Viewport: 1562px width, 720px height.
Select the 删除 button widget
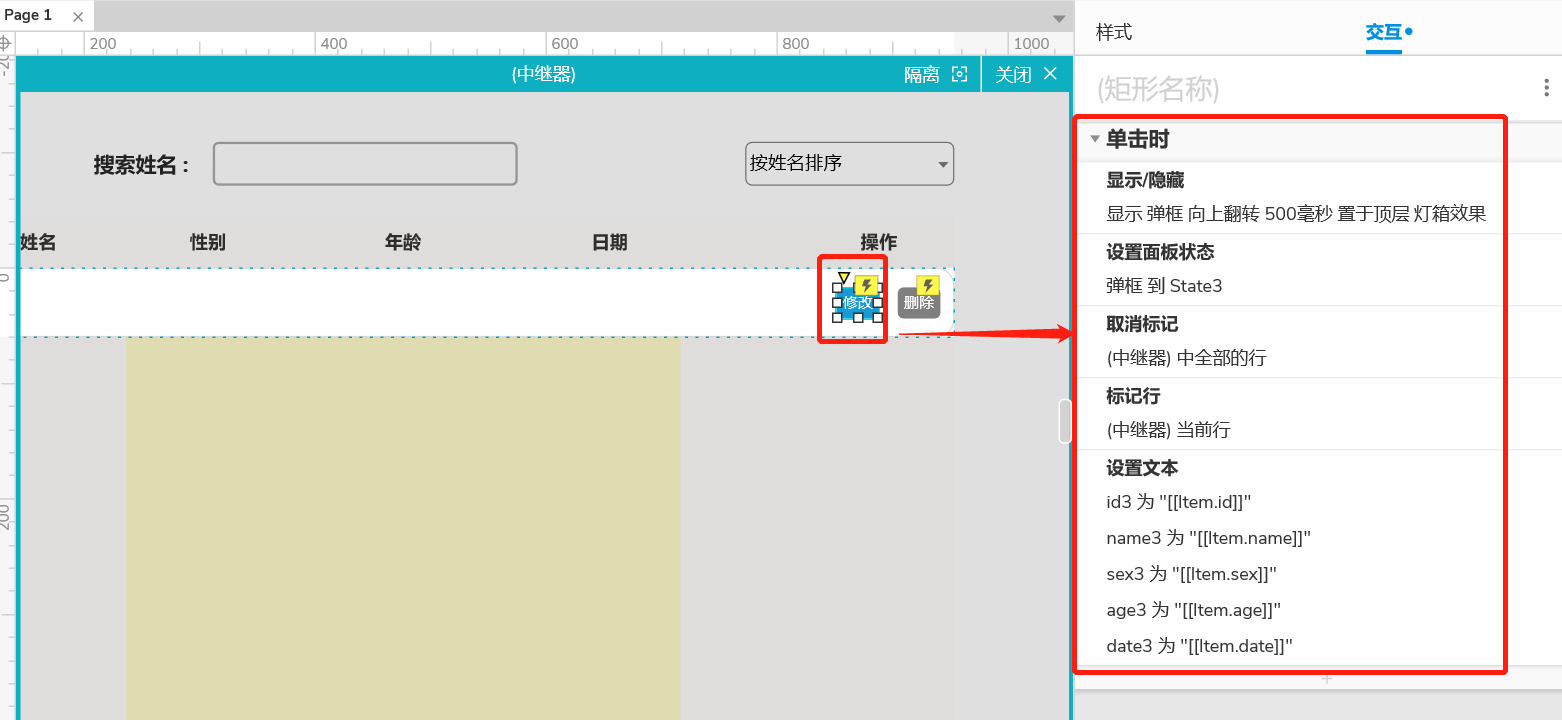(x=919, y=303)
